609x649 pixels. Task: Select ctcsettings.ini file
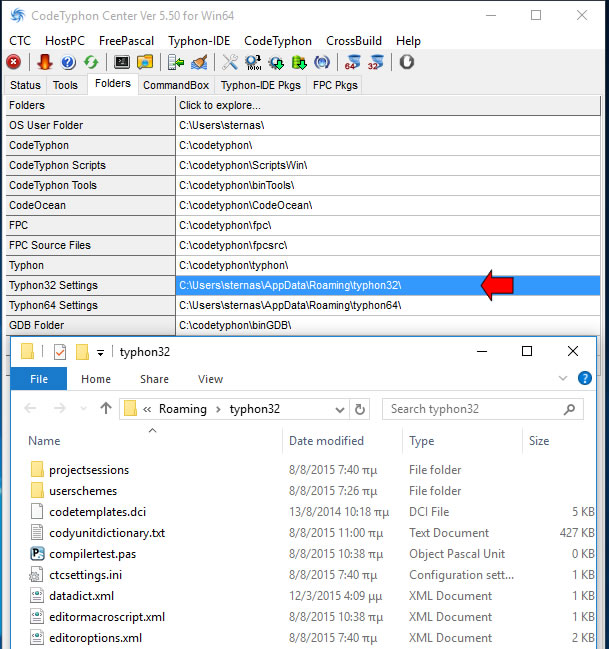pos(85,575)
